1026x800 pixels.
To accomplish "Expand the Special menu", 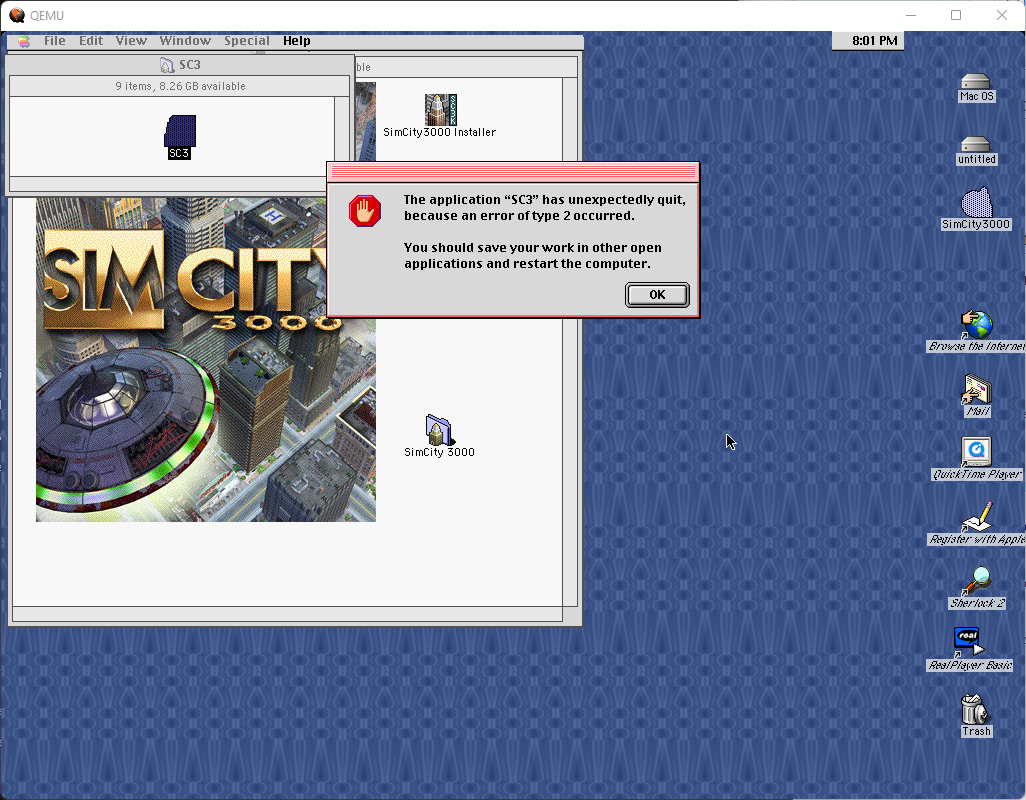I will (x=246, y=41).
